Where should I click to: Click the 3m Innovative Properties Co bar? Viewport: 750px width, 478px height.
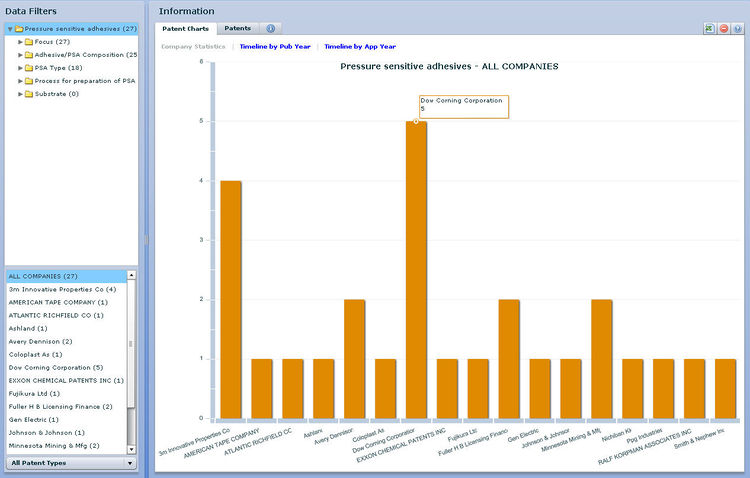[x=231, y=298]
